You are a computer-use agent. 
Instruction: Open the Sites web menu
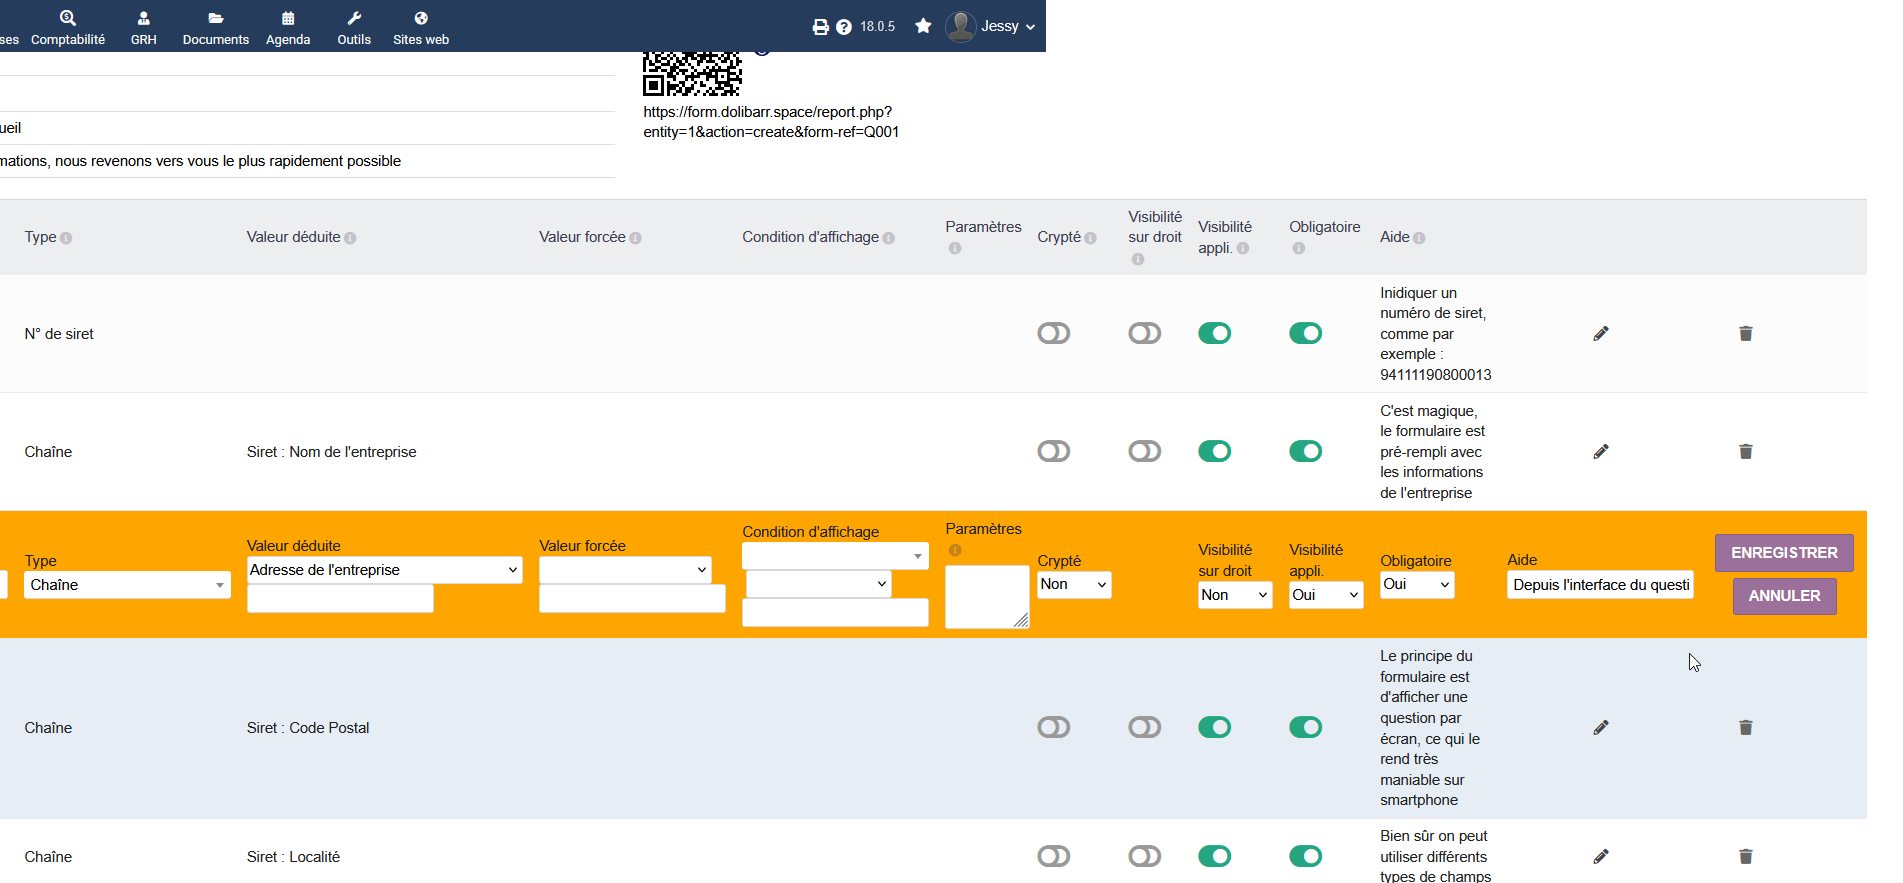tap(421, 27)
